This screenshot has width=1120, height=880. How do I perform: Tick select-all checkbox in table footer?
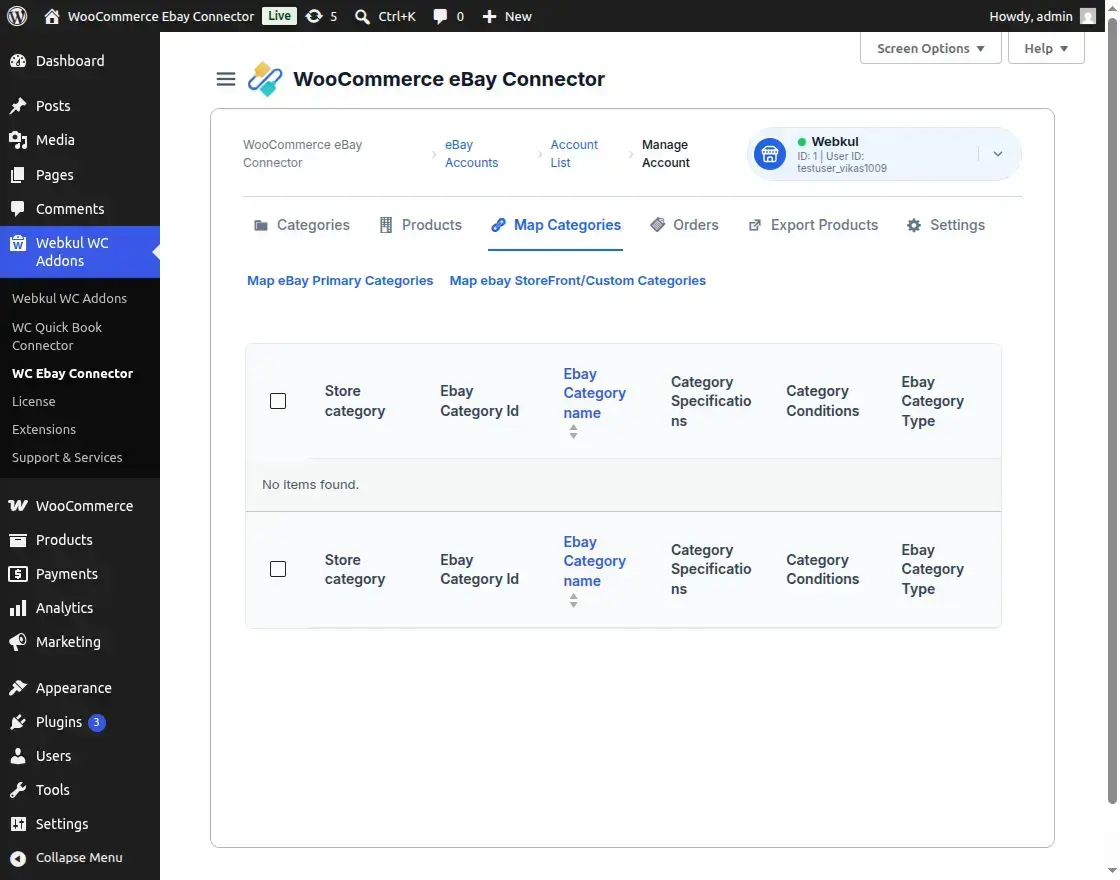click(x=278, y=569)
